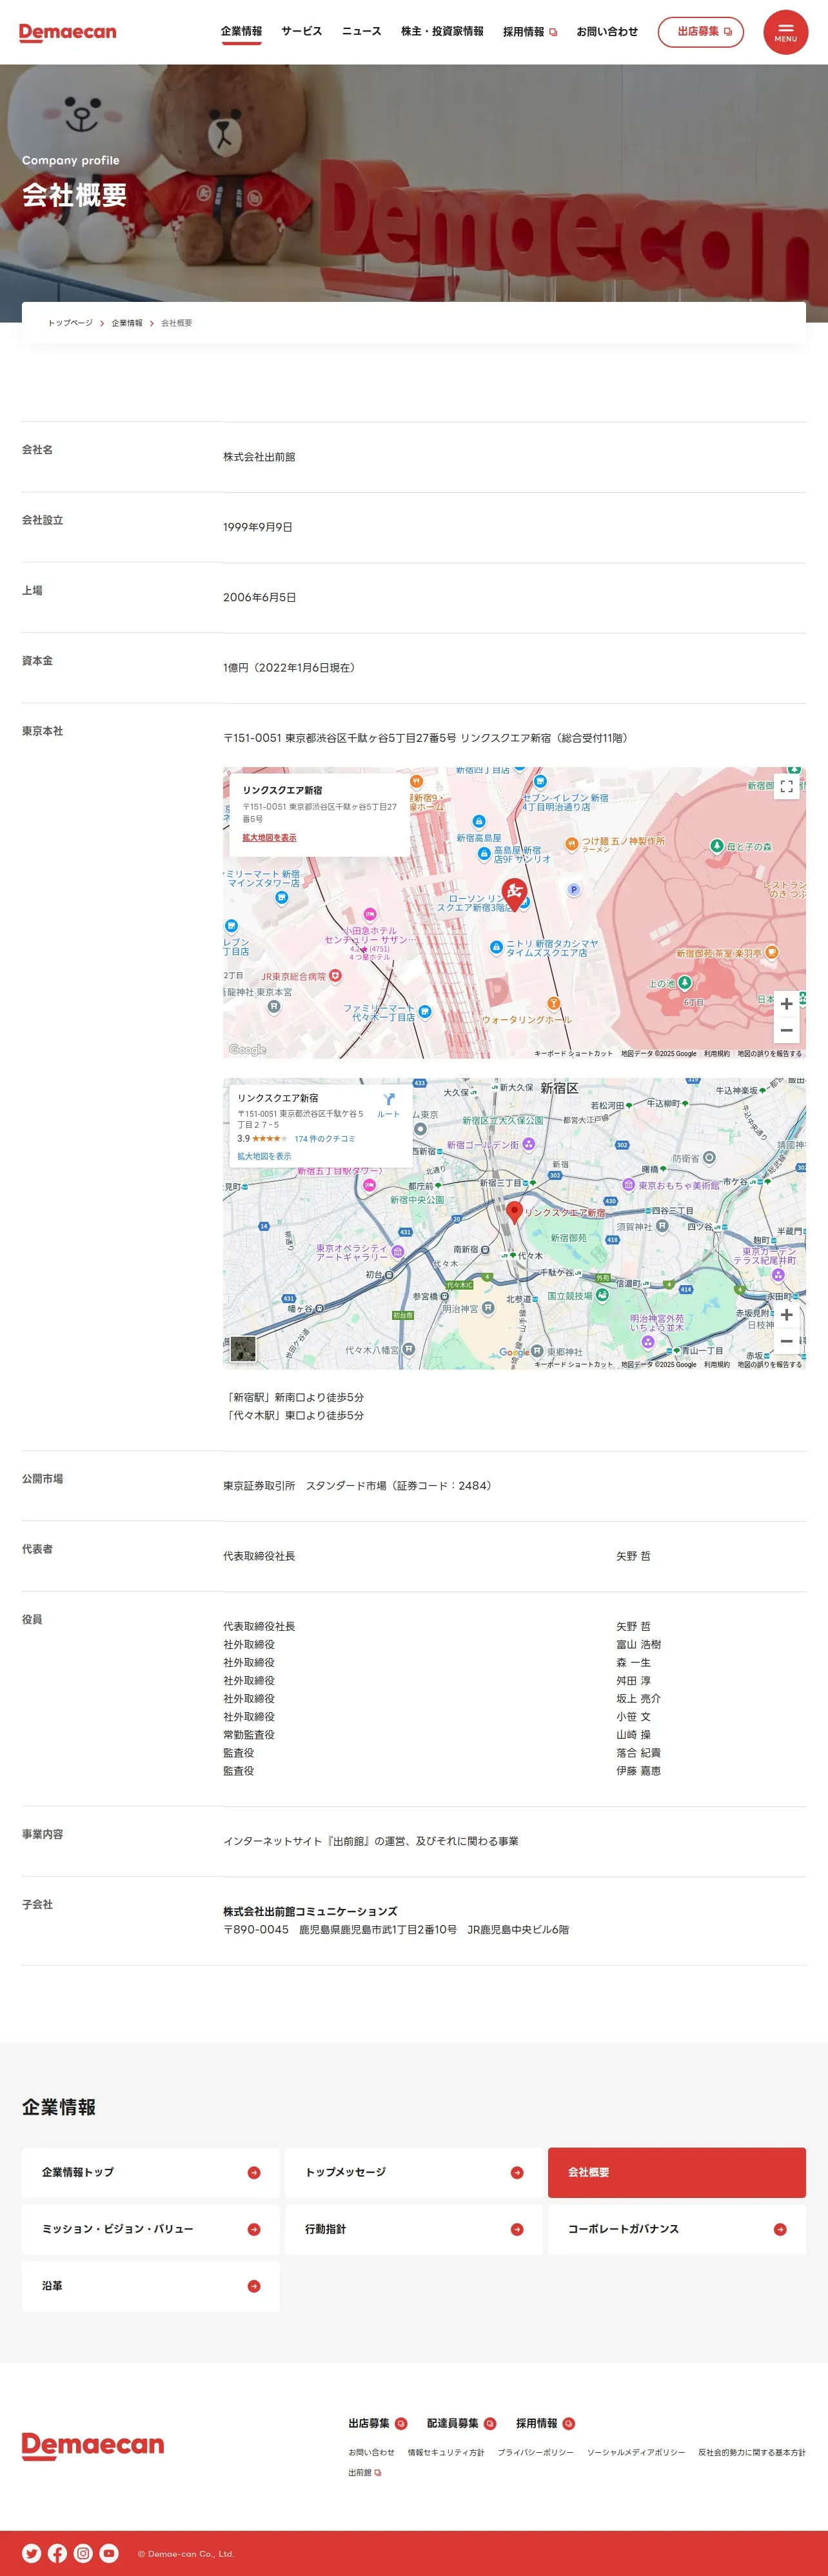Click the arrow icon on 沿革 card
This screenshot has height=2576, width=828.
tap(254, 2286)
